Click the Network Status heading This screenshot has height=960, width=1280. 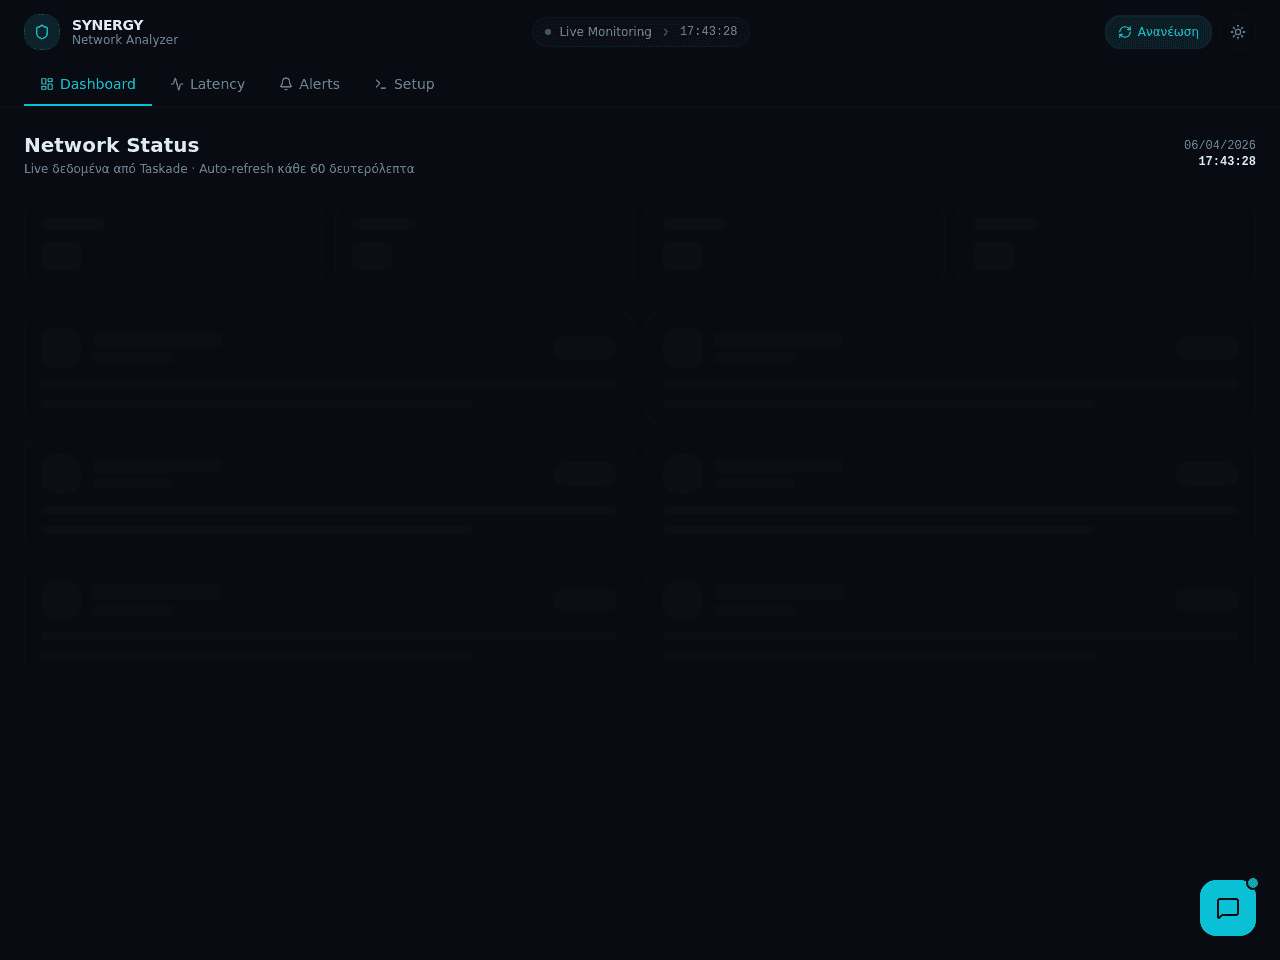(112, 145)
